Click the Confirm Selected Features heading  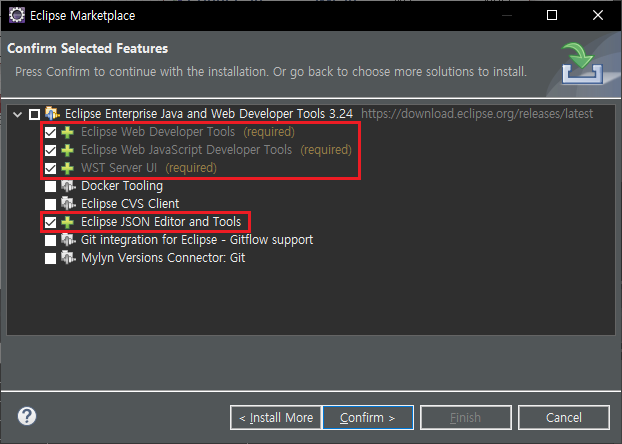coord(88,48)
